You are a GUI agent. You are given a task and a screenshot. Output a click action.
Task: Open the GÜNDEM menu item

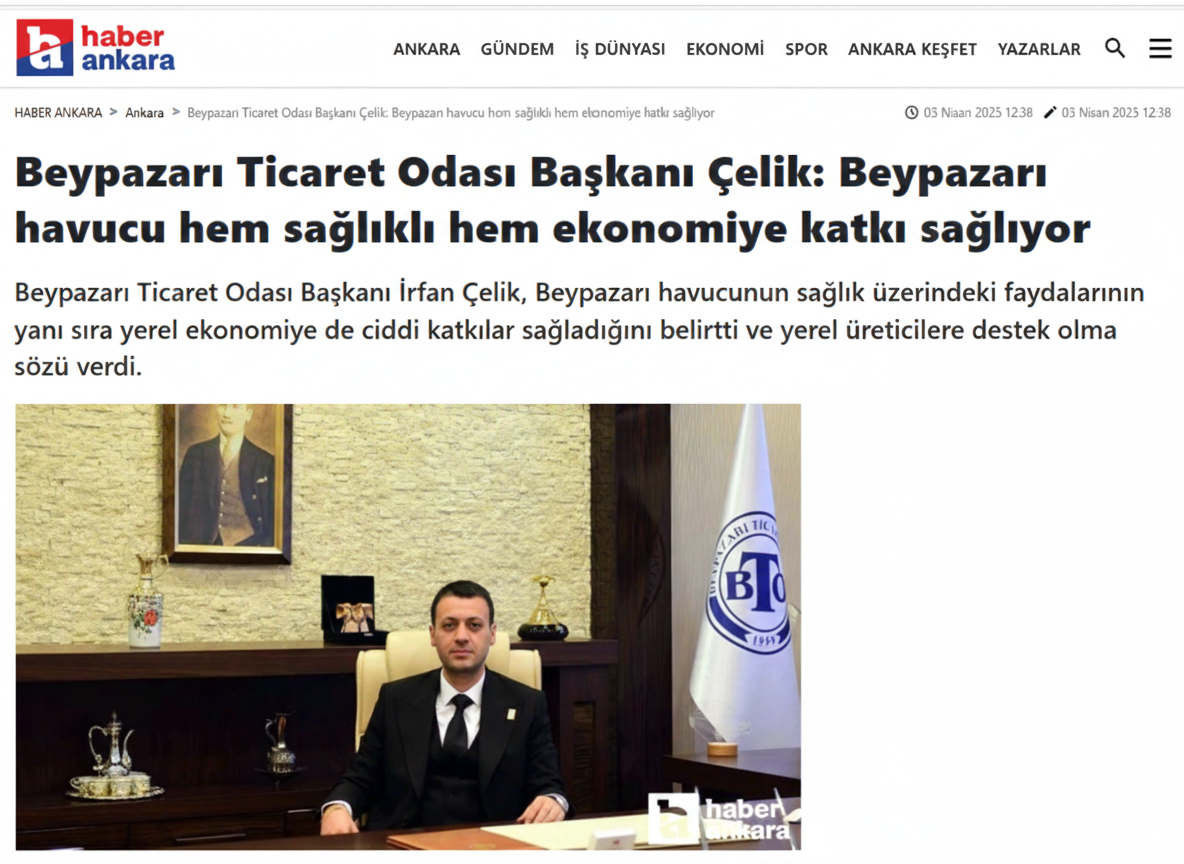(517, 49)
